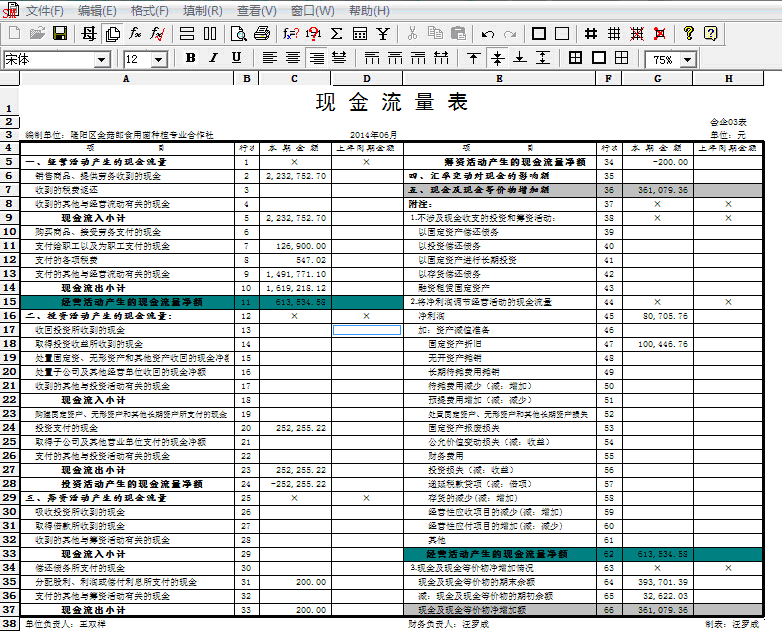Click the printer icon in toolbar
782x635 pixels.
click(262, 33)
